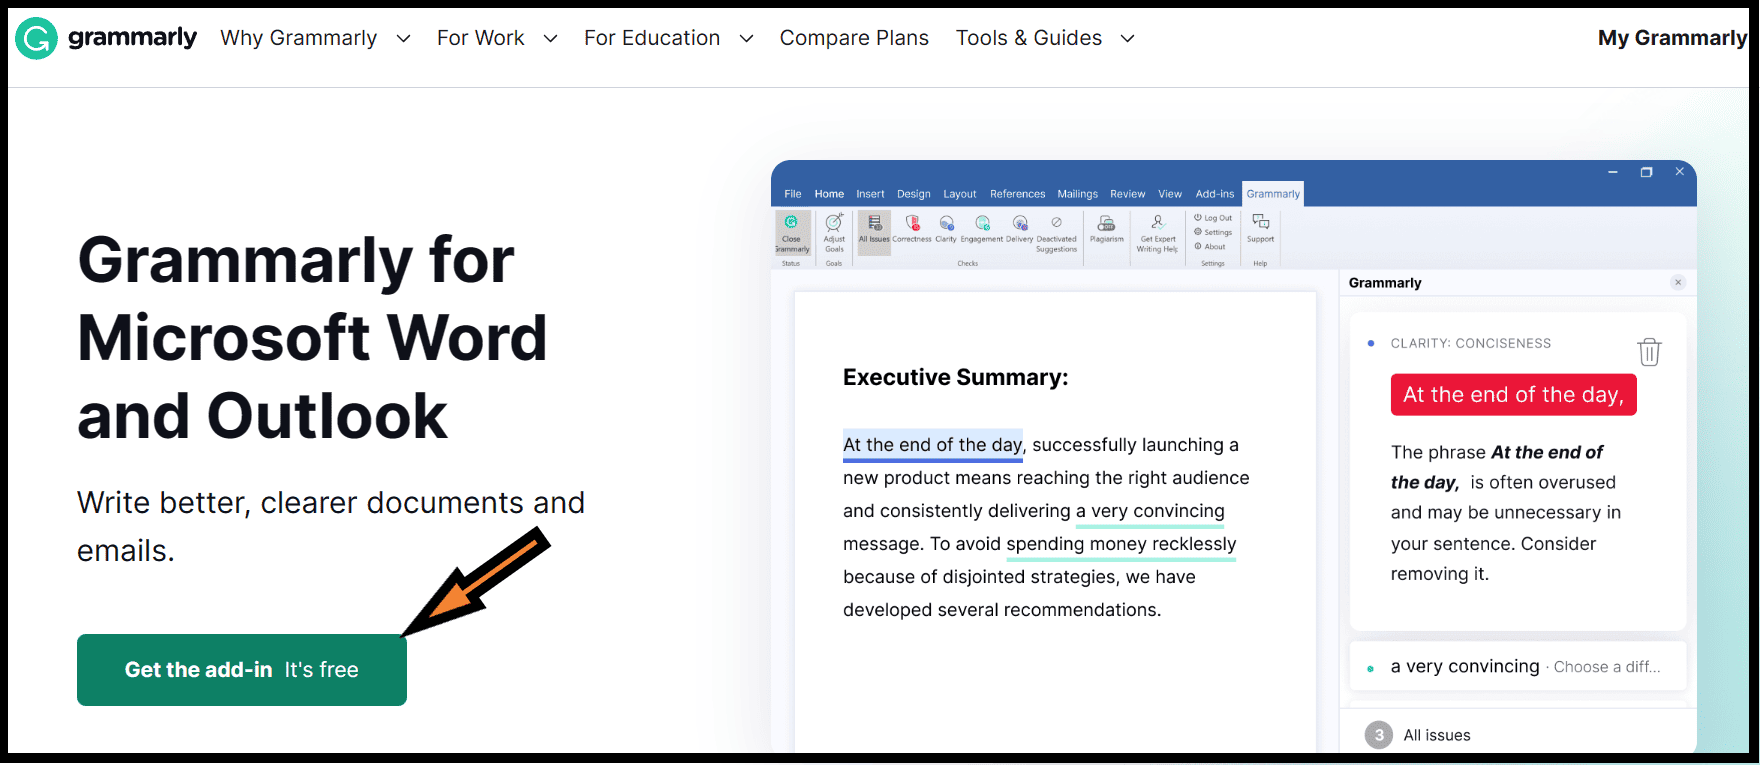The width and height of the screenshot is (1760, 765).
Task: Expand the 'a very convincing' suggestion card
Action: point(1518,667)
